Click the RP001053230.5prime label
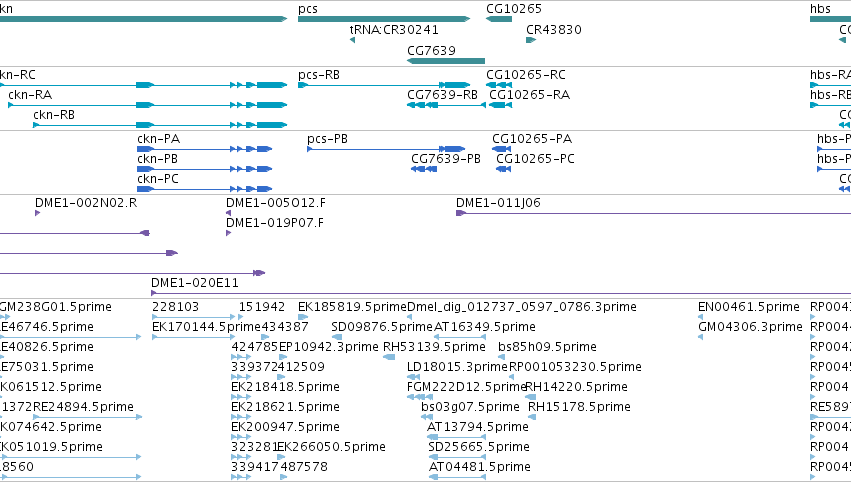 point(575,367)
